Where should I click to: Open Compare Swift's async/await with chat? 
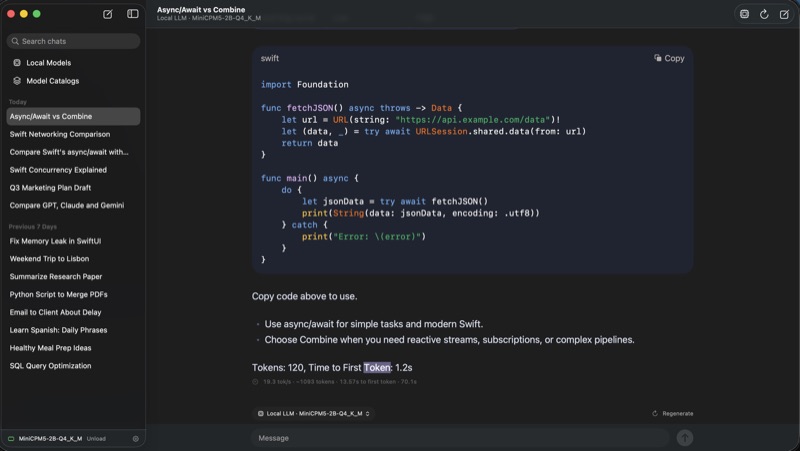[x=73, y=152]
